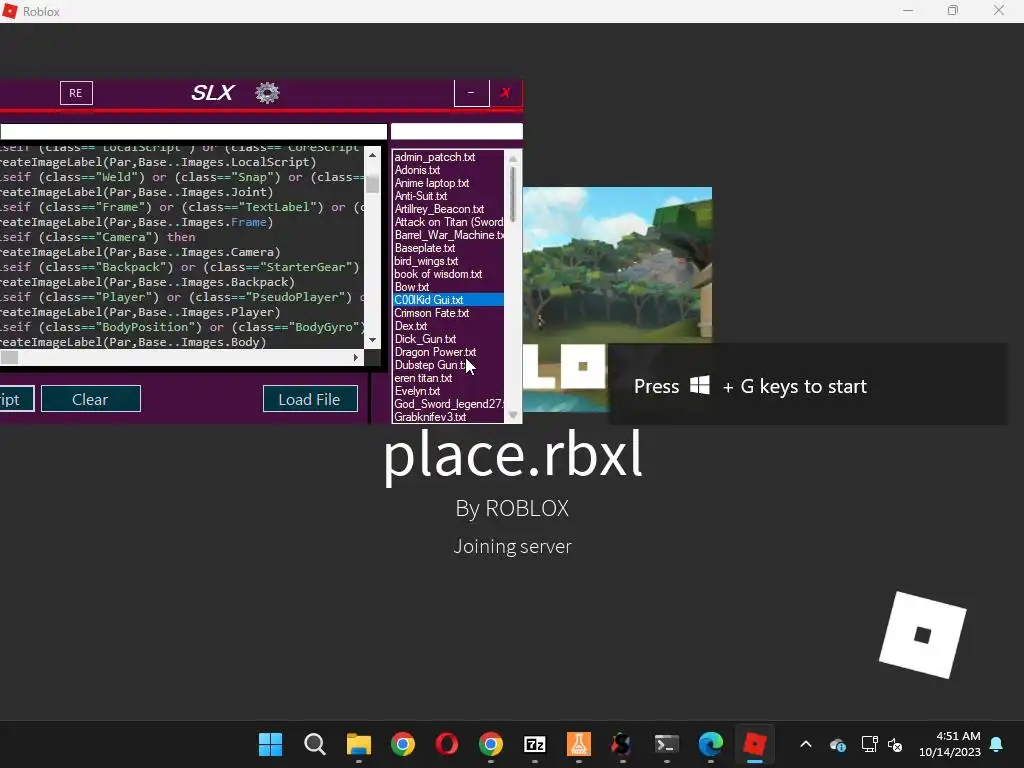Open orange flask app in taskbar
The height and width of the screenshot is (768, 1024).
(x=579, y=744)
